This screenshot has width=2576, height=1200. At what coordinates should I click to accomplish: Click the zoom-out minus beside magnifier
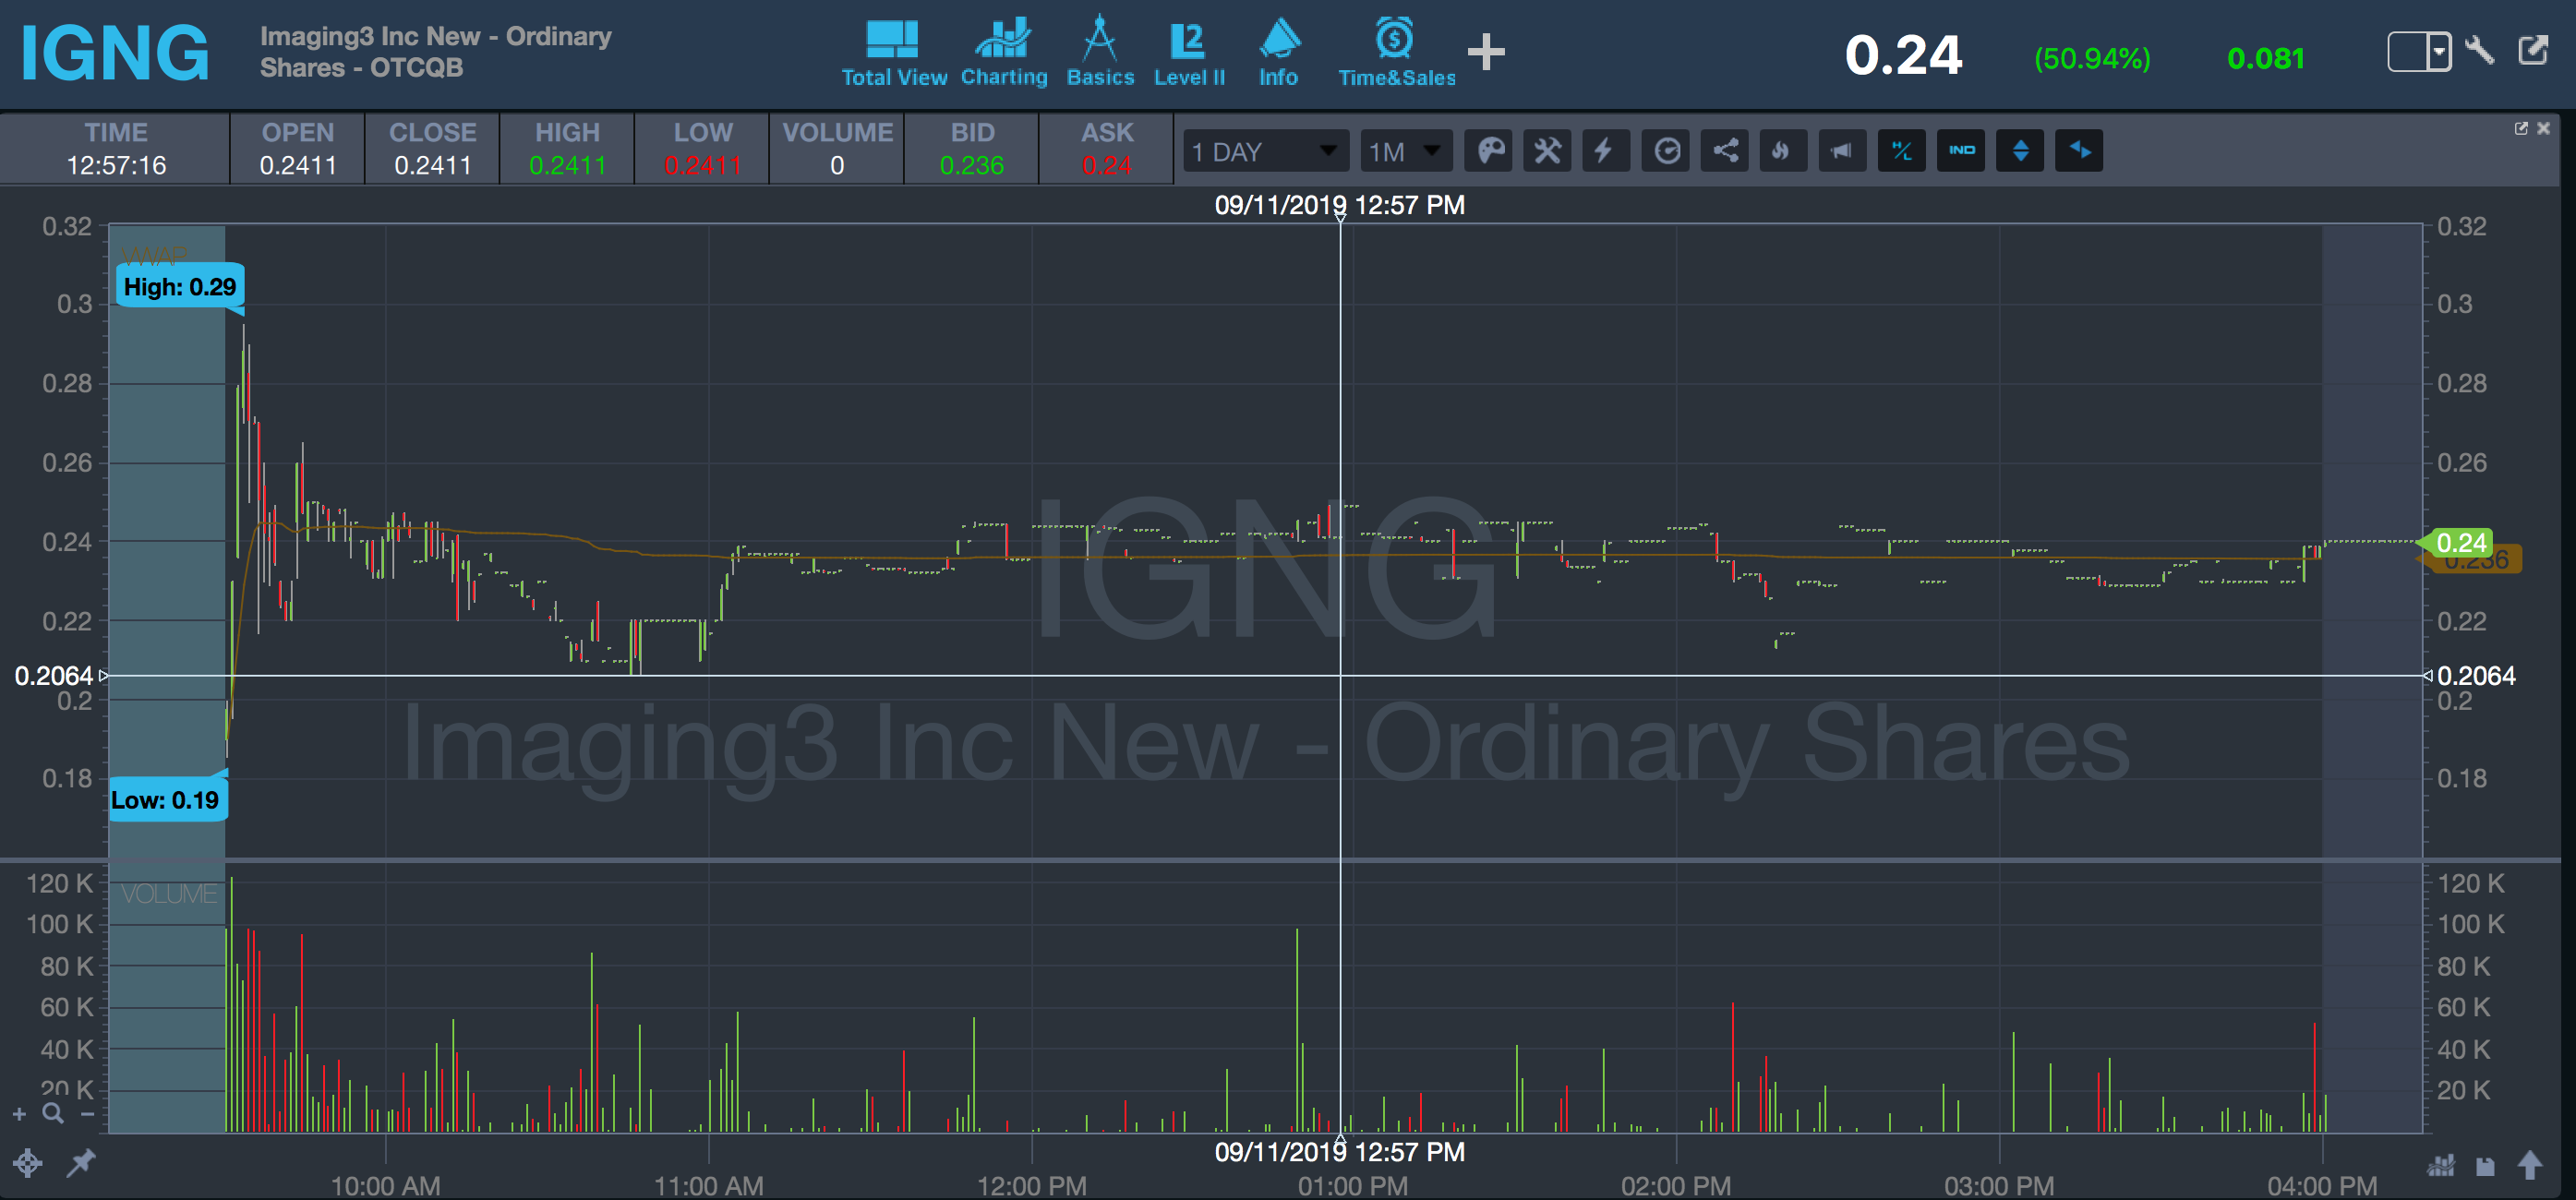click(88, 1114)
